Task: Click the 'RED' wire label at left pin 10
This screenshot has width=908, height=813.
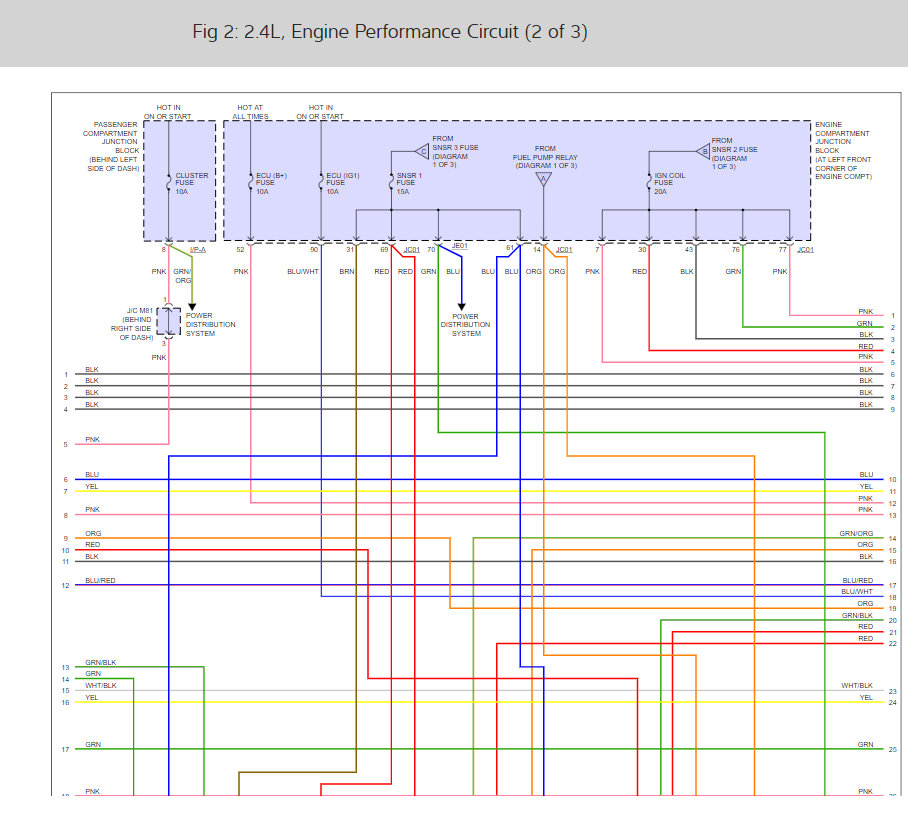Action: [x=93, y=544]
